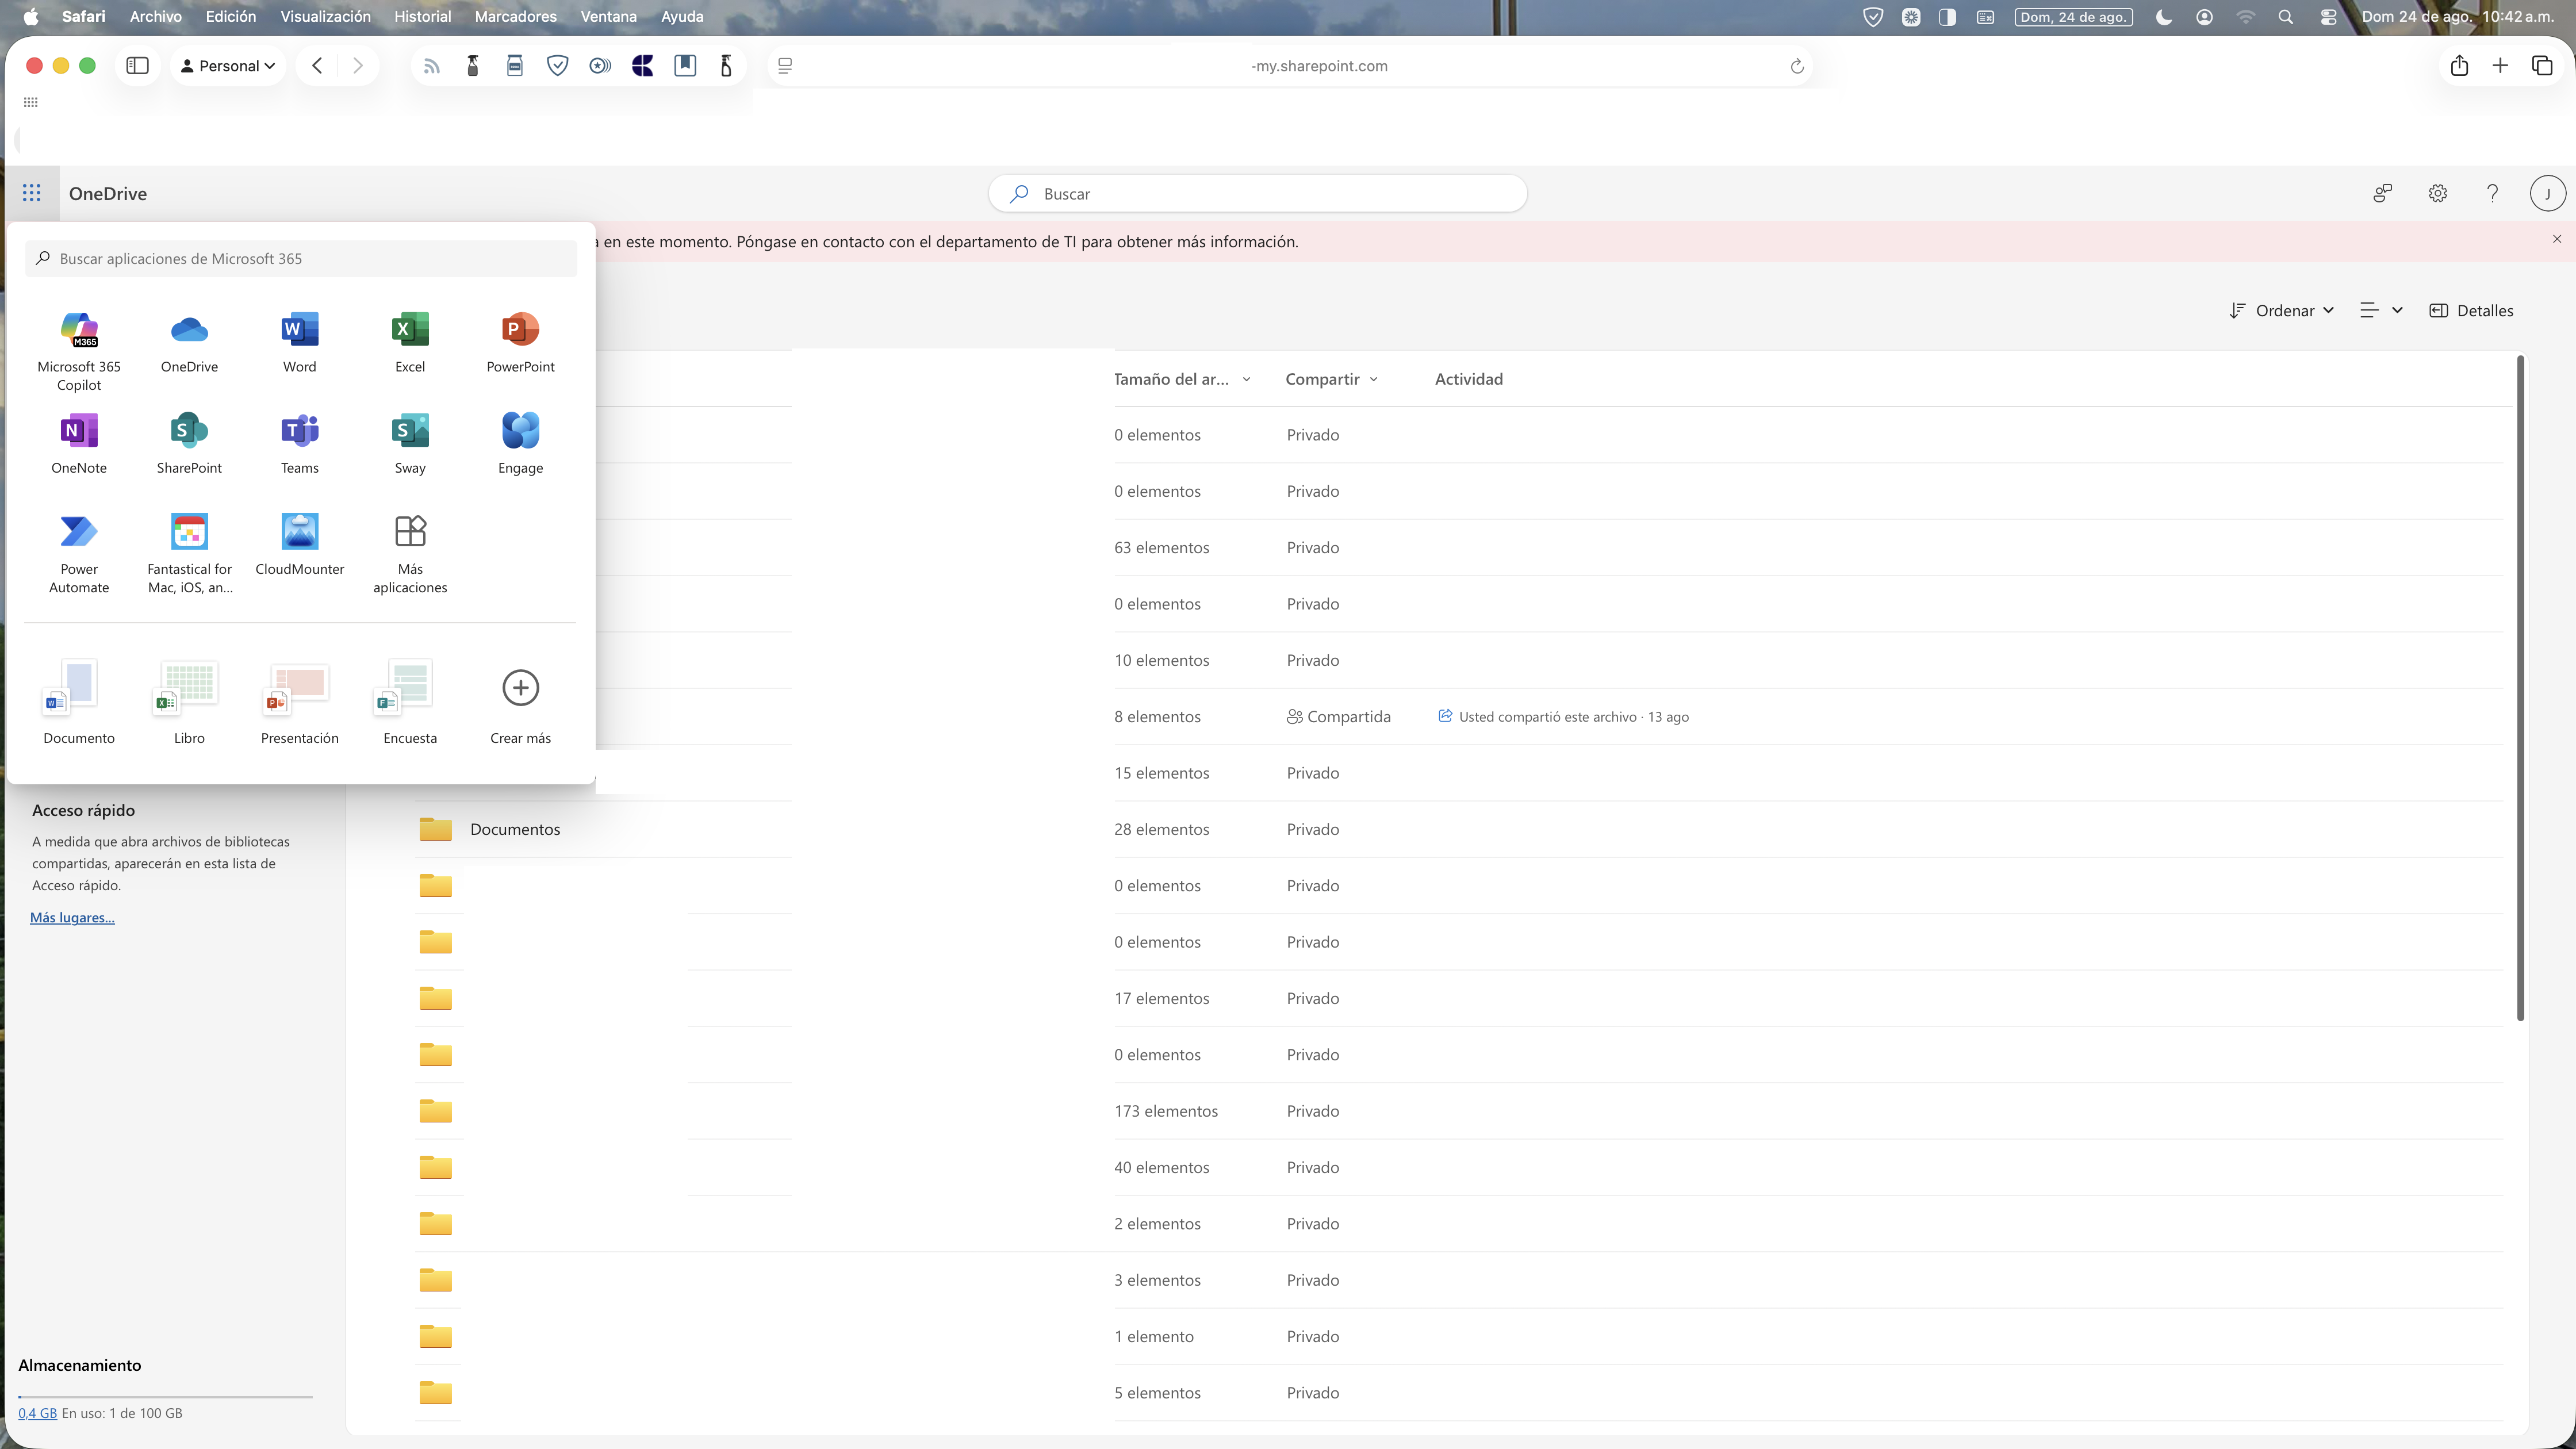
Task: Click the 0,4 GB storage link
Action: tap(37, 1413)
